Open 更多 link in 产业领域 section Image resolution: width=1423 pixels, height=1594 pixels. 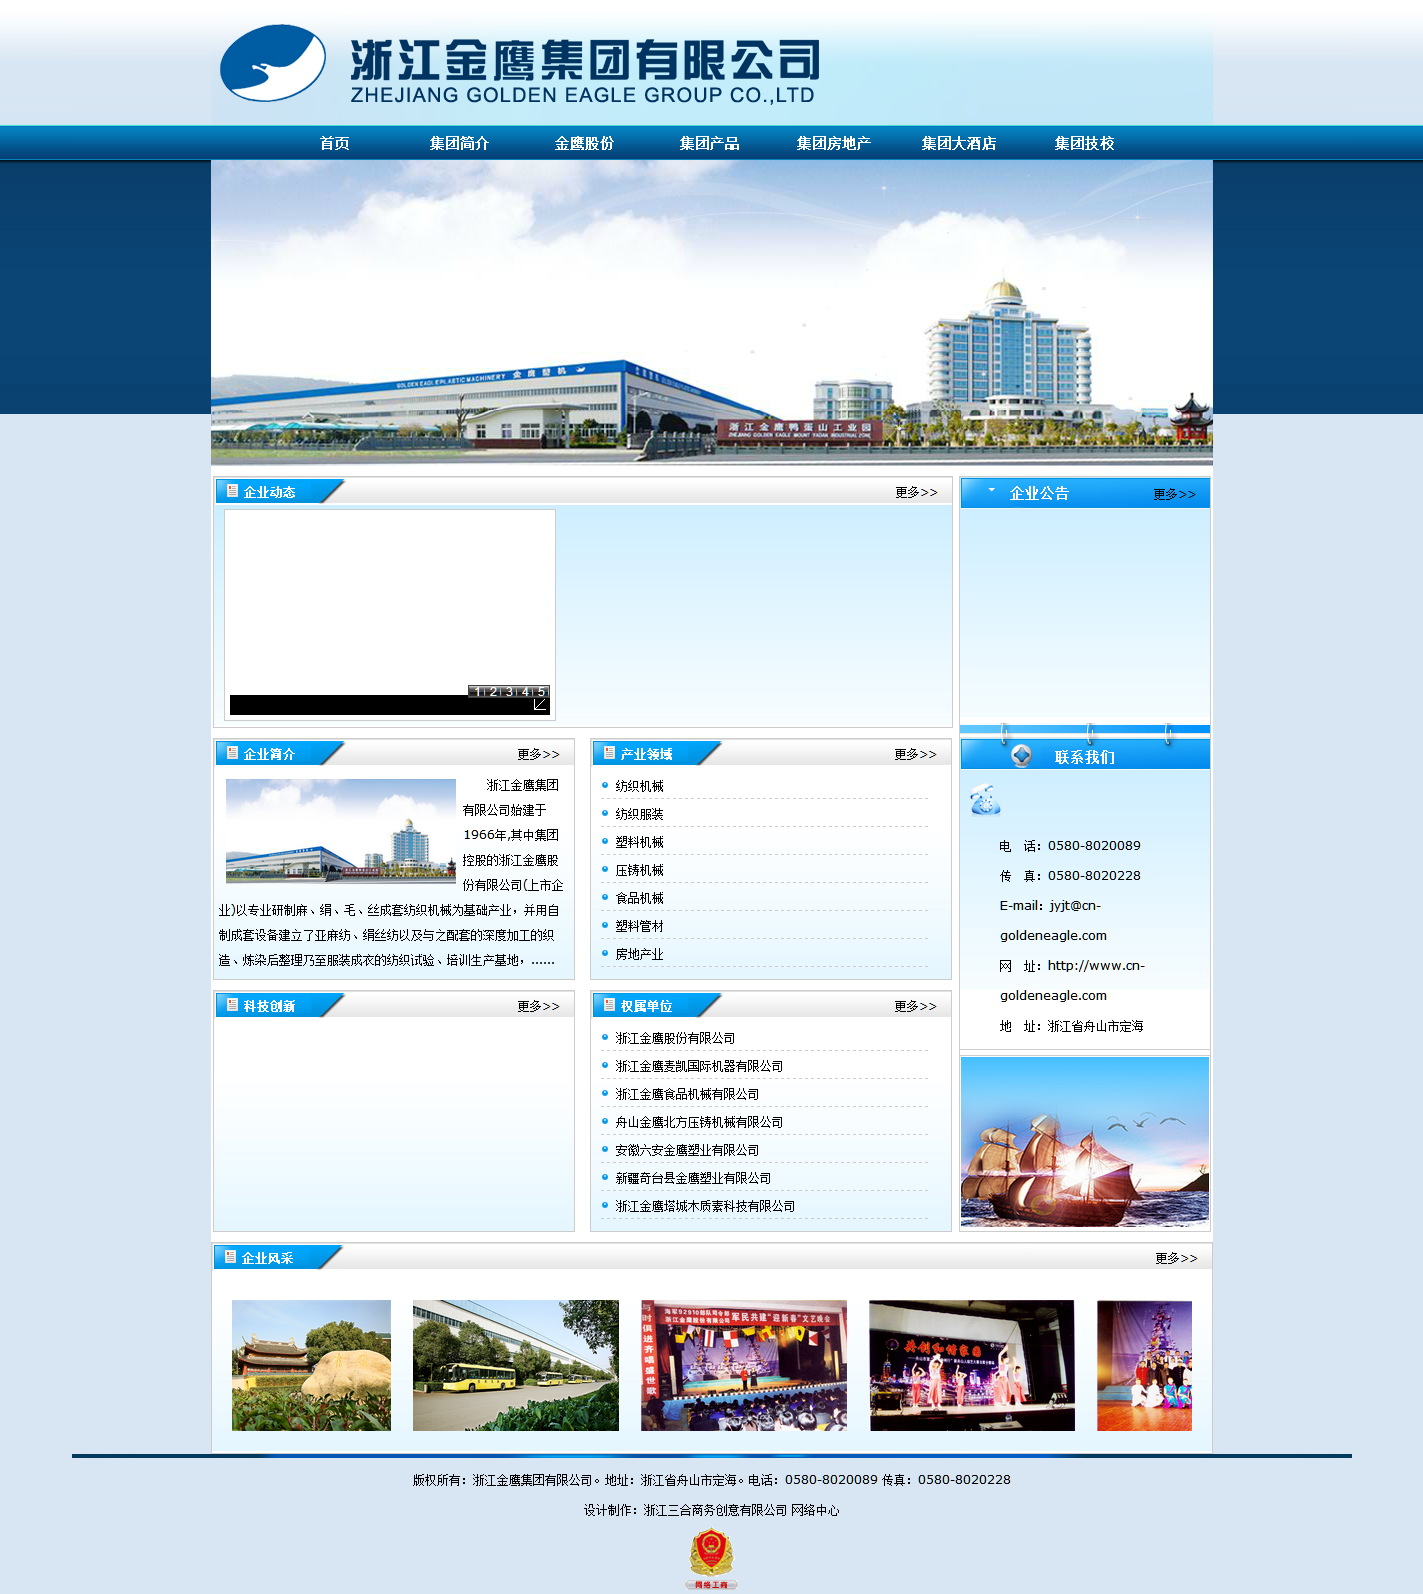click(x=916, y=754)
